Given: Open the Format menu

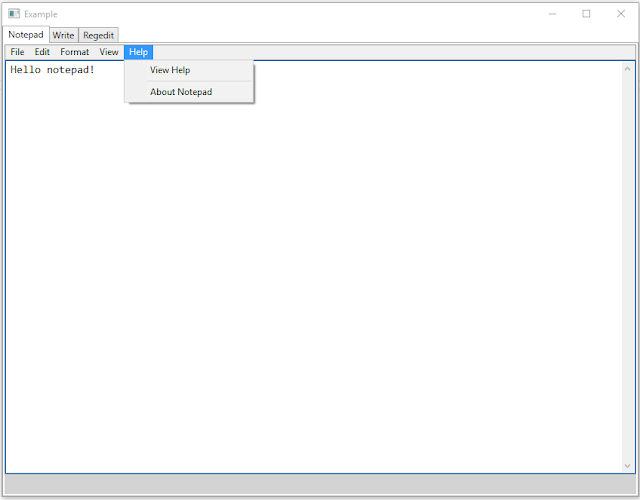Looking at the screenshot, I should (74, 52).
